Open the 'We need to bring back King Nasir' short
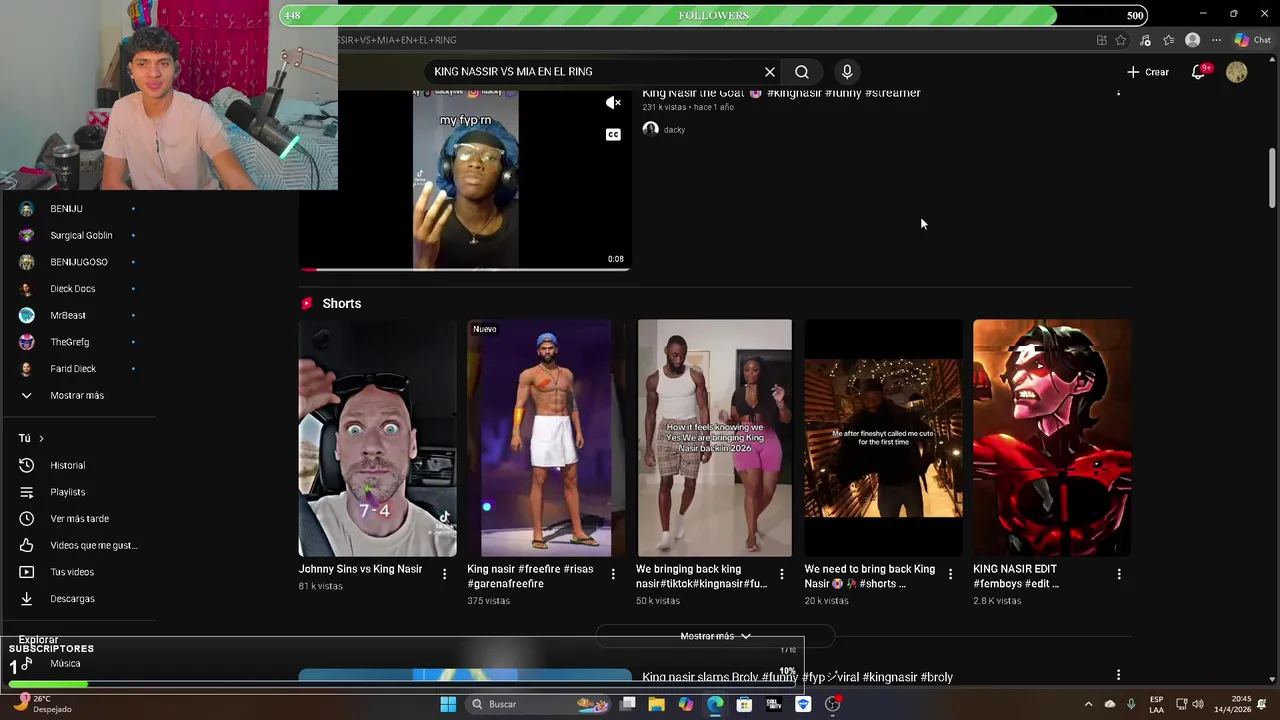This screenshot has height=720, width=1280. click(x=883, y=438)
